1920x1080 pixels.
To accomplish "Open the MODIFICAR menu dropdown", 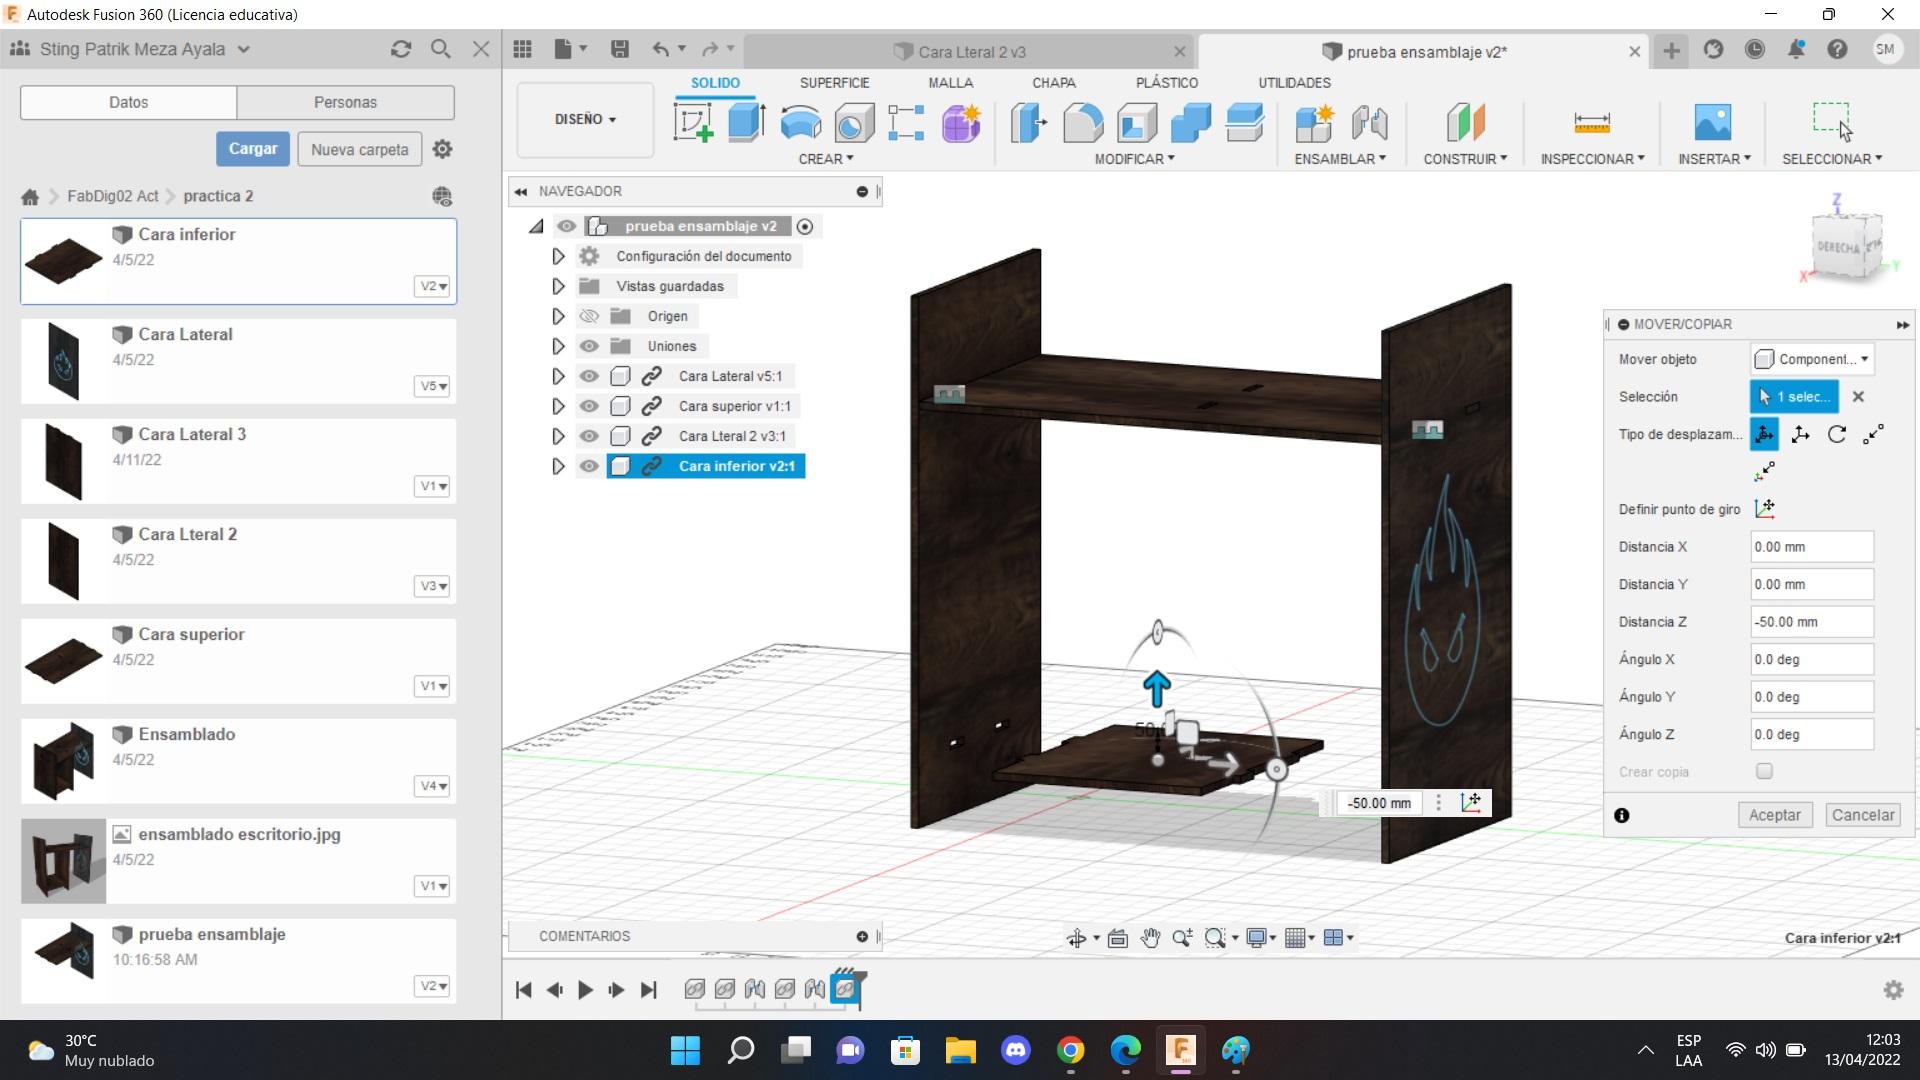I will pyautogui.click(x=1134, y=159).
